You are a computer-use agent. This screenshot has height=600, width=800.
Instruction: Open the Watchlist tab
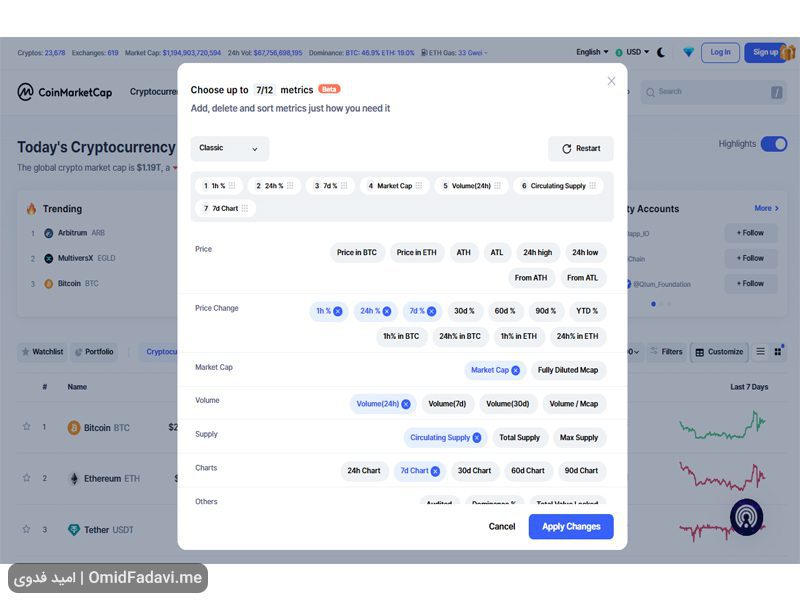click(x=42, y=352)
